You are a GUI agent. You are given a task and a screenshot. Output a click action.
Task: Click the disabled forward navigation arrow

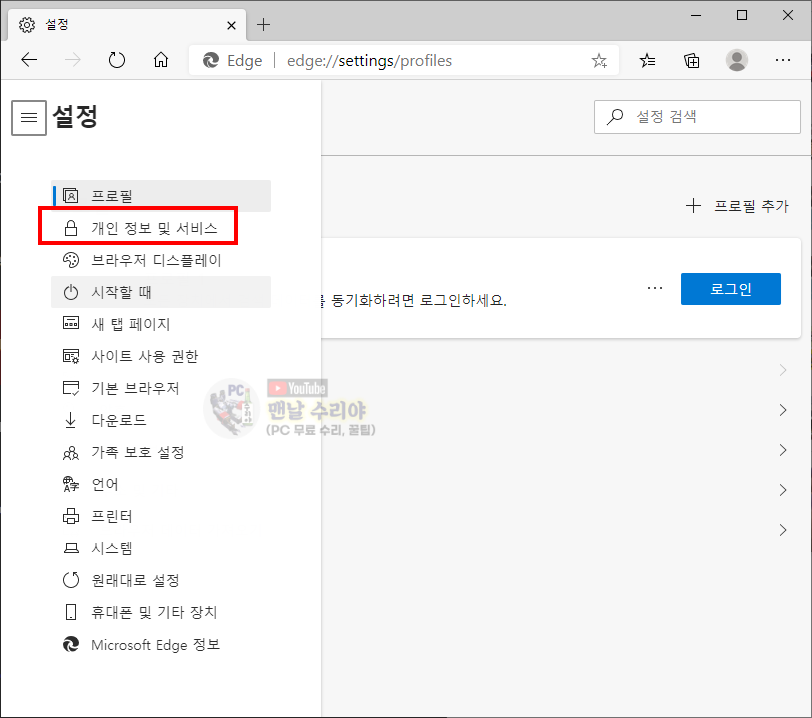point(72,60)
